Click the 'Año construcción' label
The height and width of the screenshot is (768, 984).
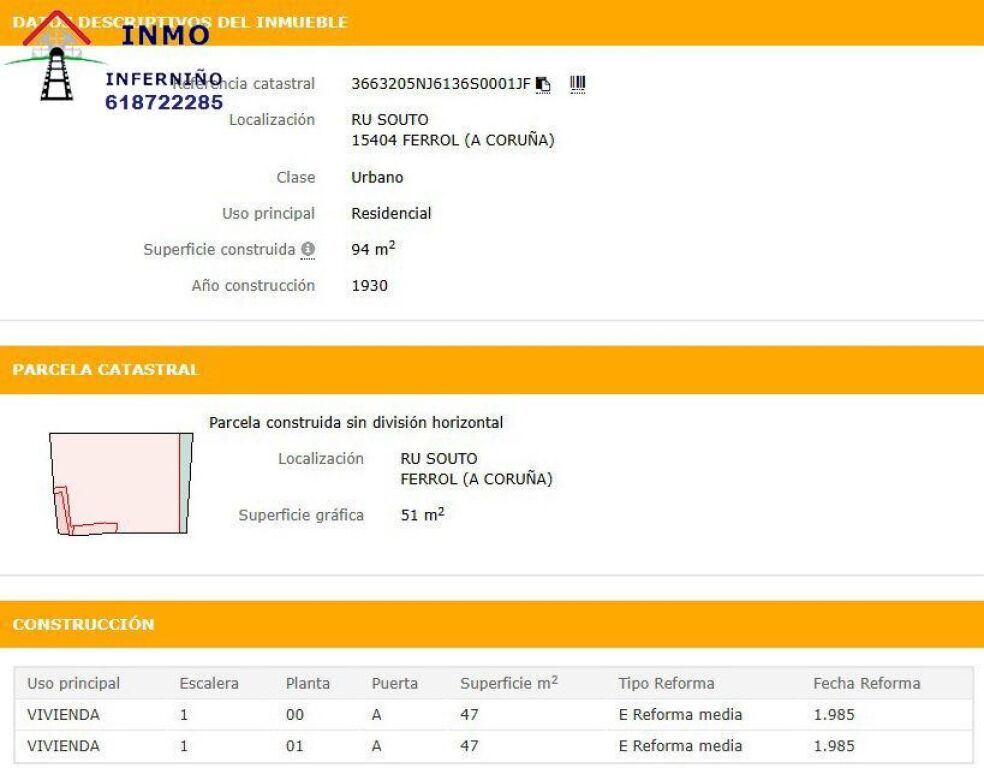[x=254, y=286]
